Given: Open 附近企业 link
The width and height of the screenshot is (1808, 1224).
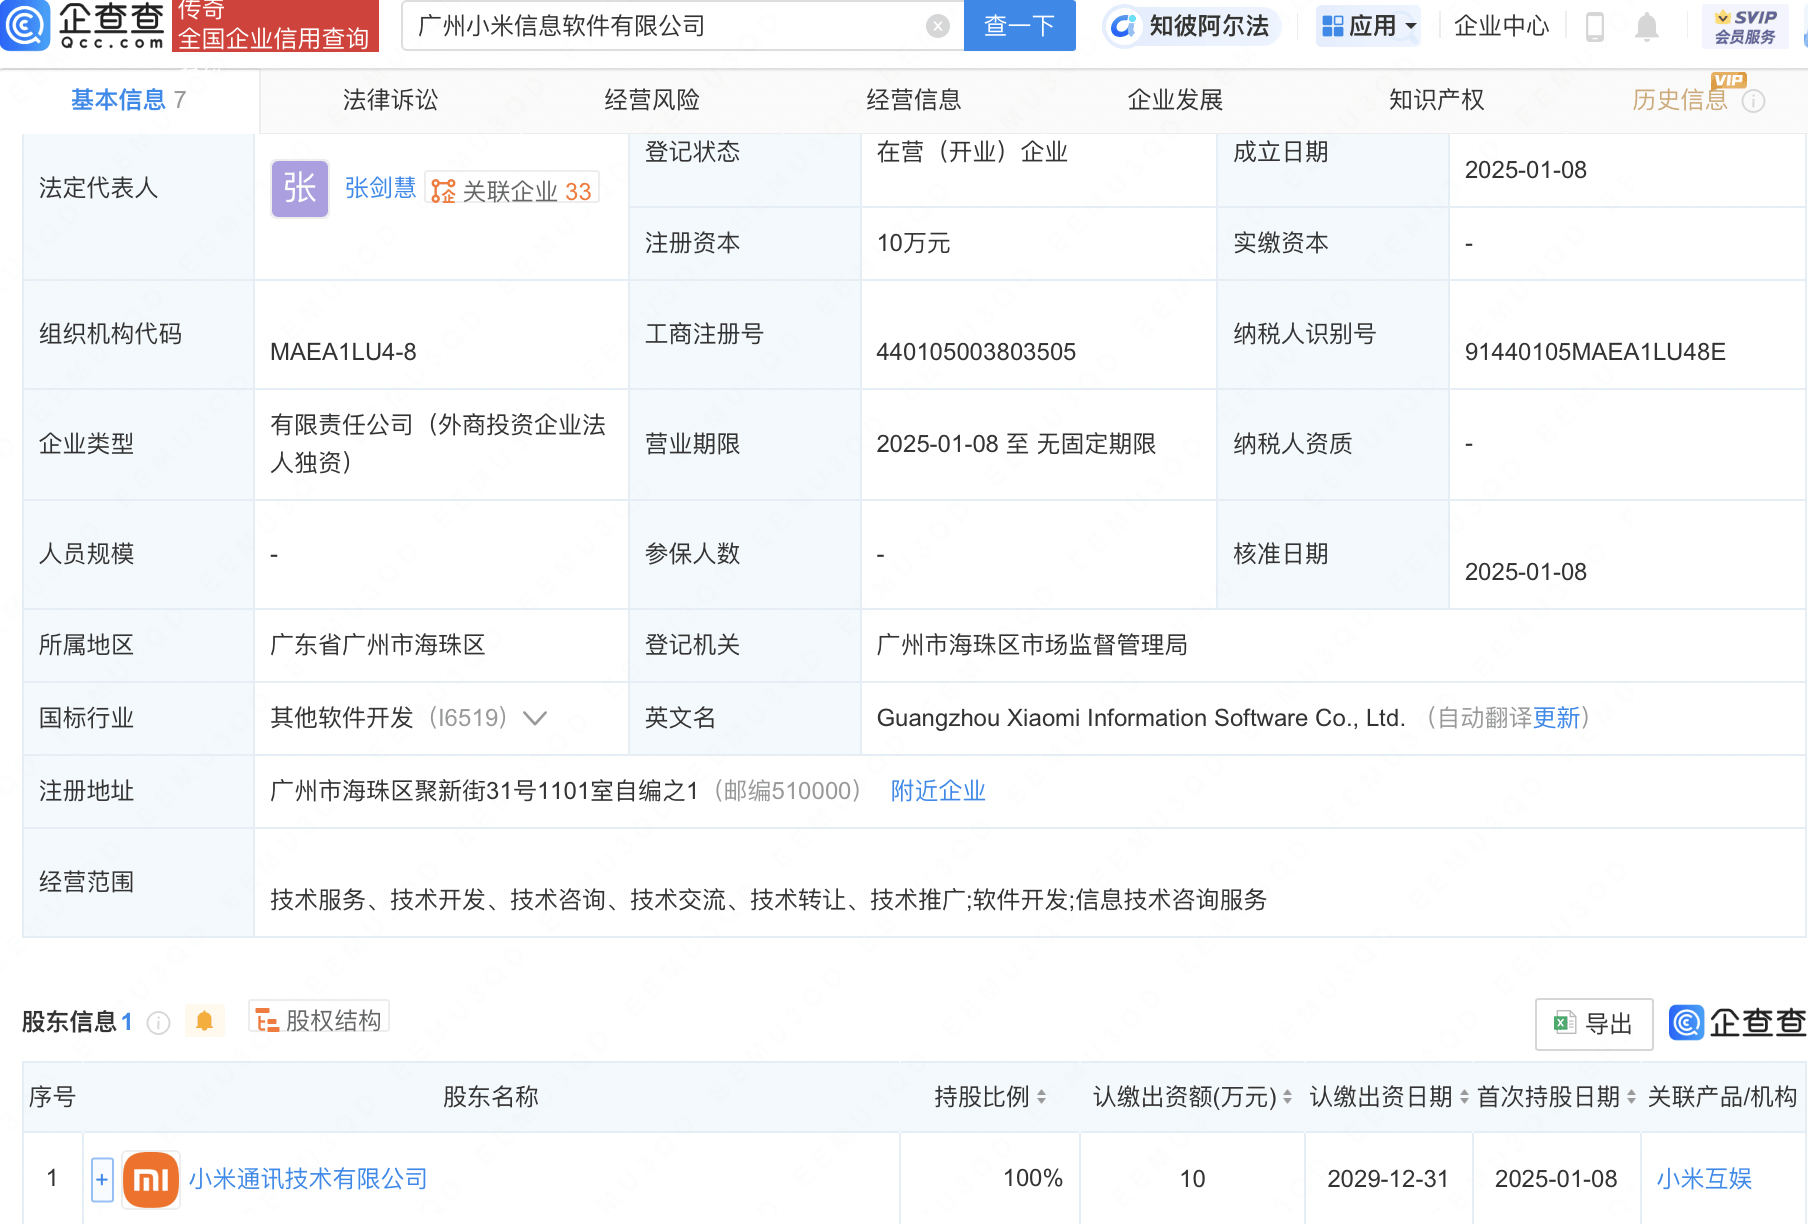Looking at the screenshot, I should (x=938, y=791).
